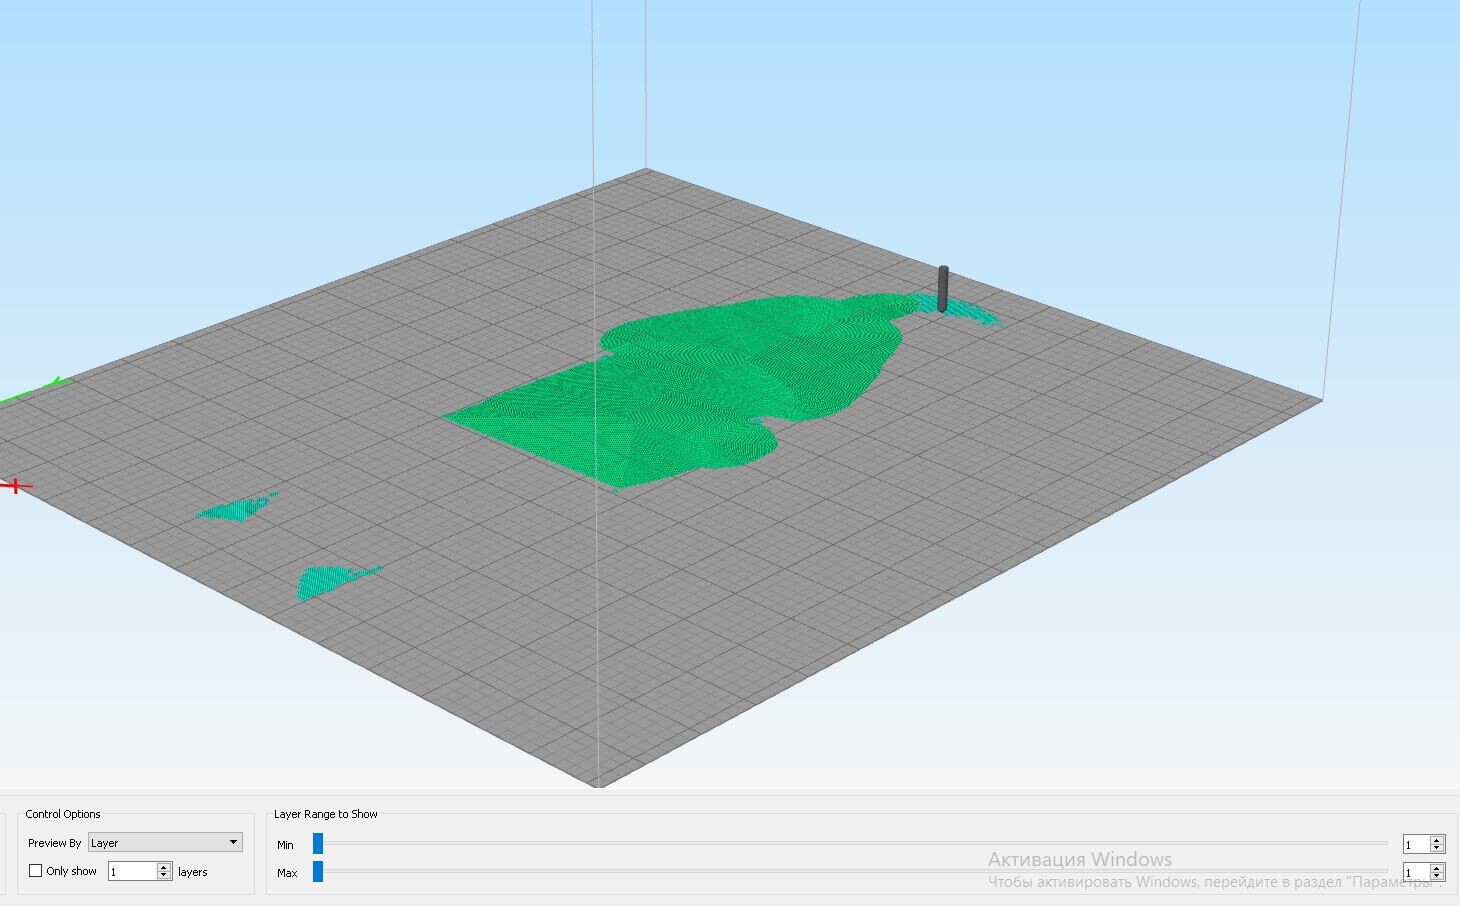Decrement the Min layer value spinner
Image resolution: width=1460 pixels, height=906 pixels.
click(x=1437, y=849)
